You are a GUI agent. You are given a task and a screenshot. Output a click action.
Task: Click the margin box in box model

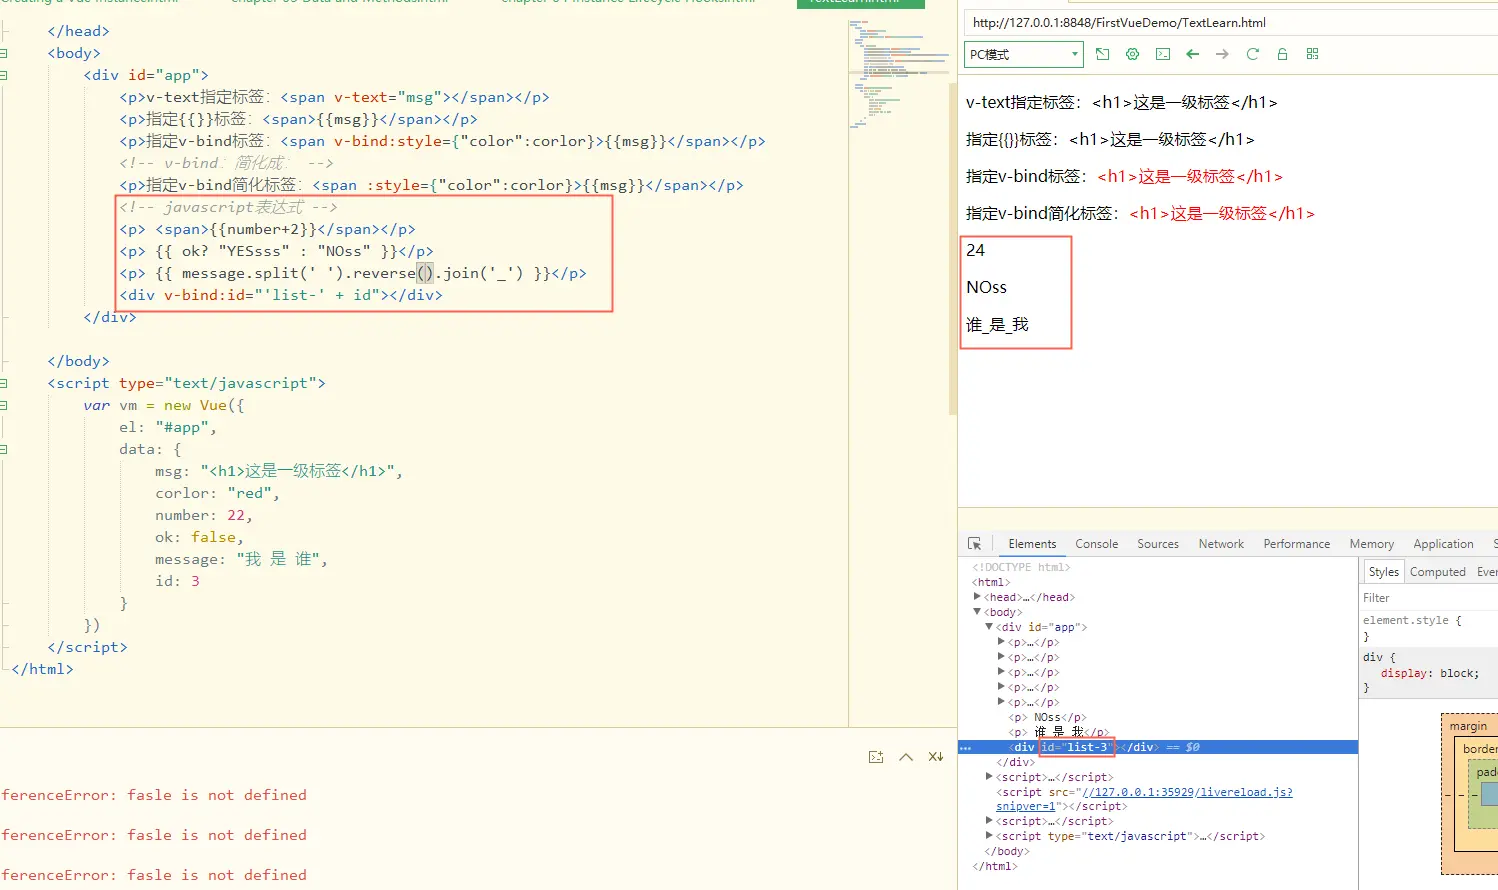point(1468,726)
